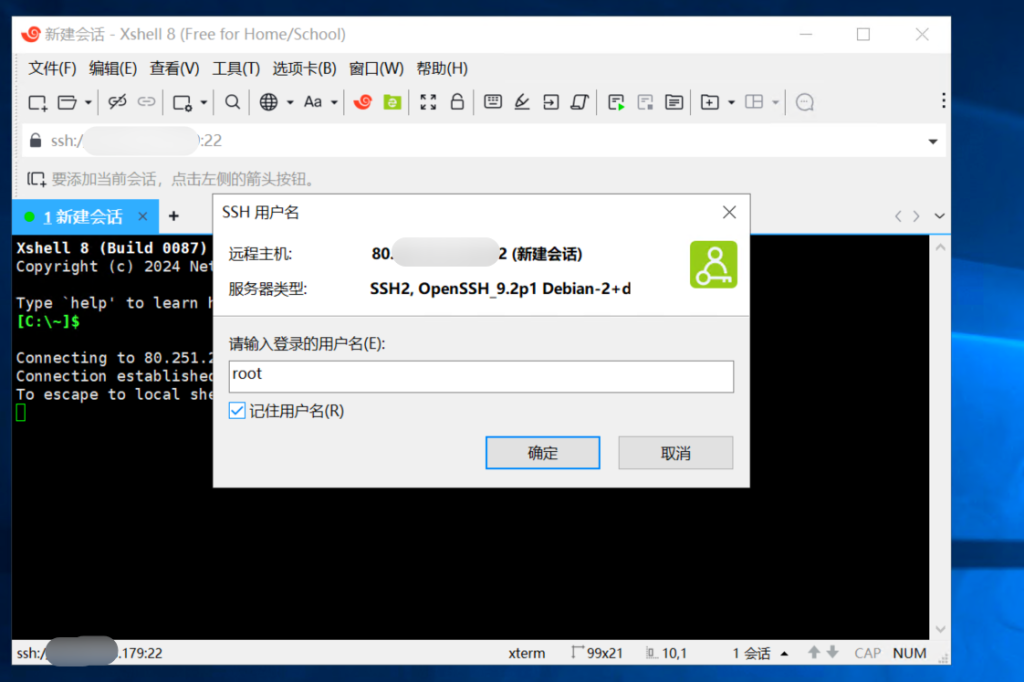Image resolution: width=1024 pixels, height=682 pixels.
Task: Click the 取消 button
Action: coord(676,453)
